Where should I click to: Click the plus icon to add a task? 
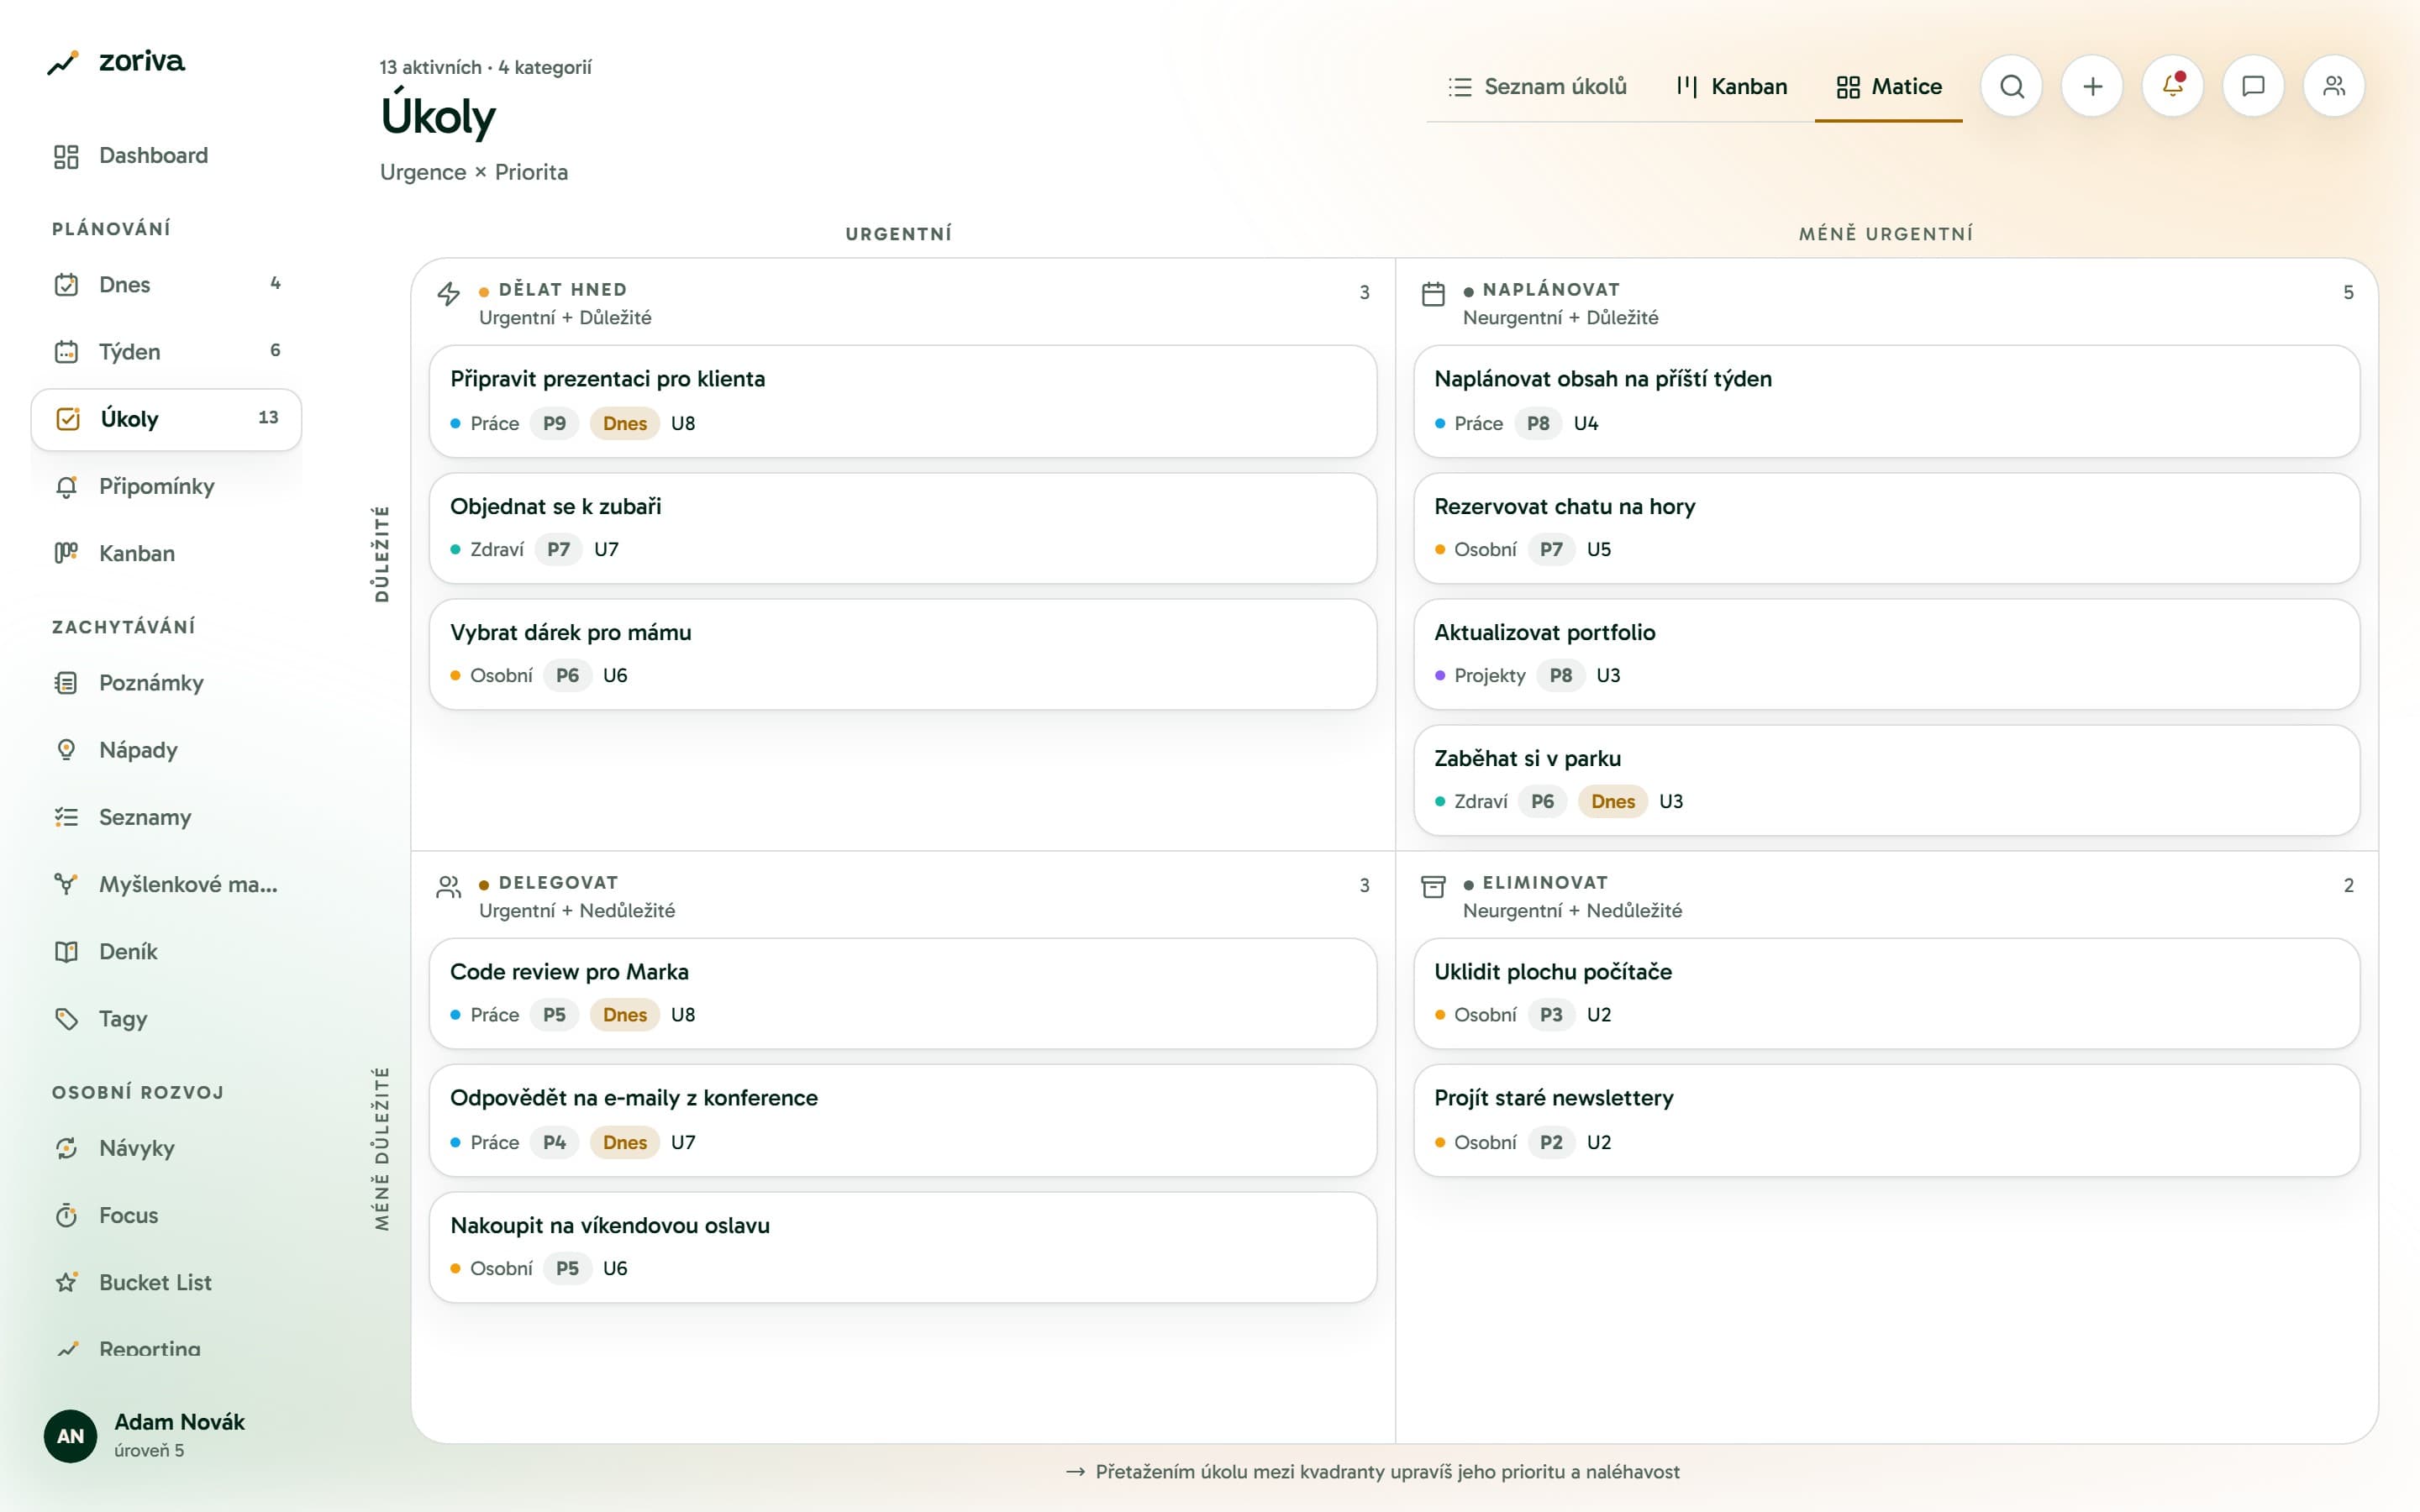coord(2092,86)
